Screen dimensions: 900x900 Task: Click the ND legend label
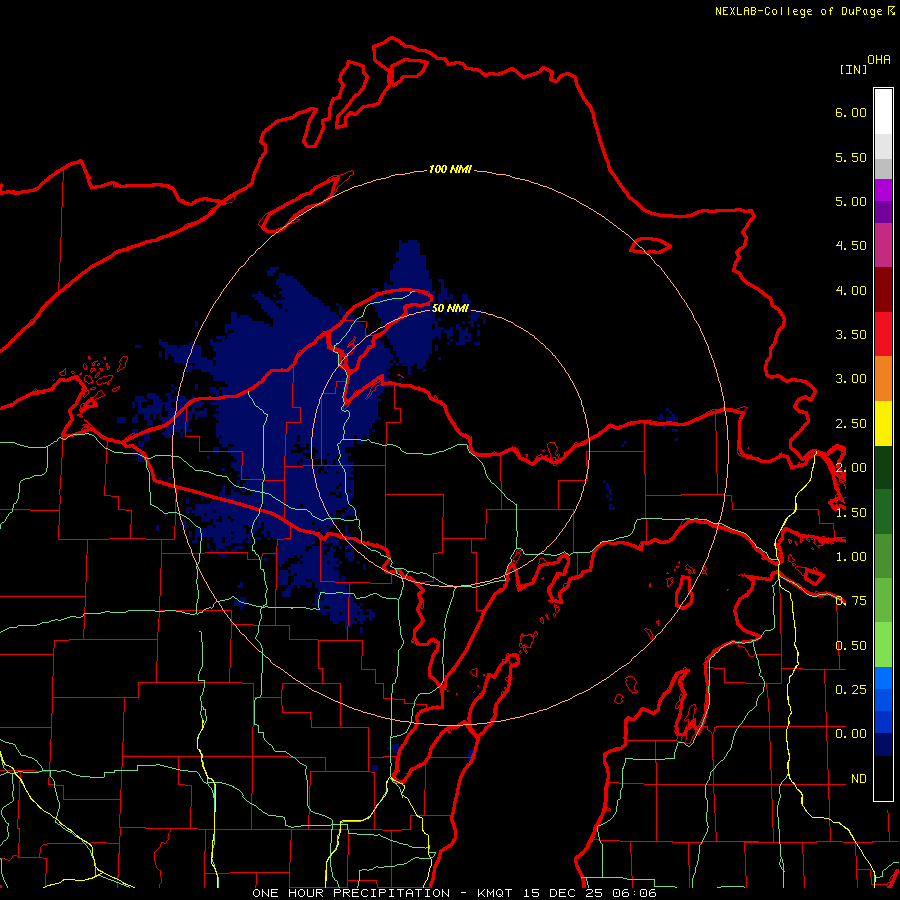[859, 779]
